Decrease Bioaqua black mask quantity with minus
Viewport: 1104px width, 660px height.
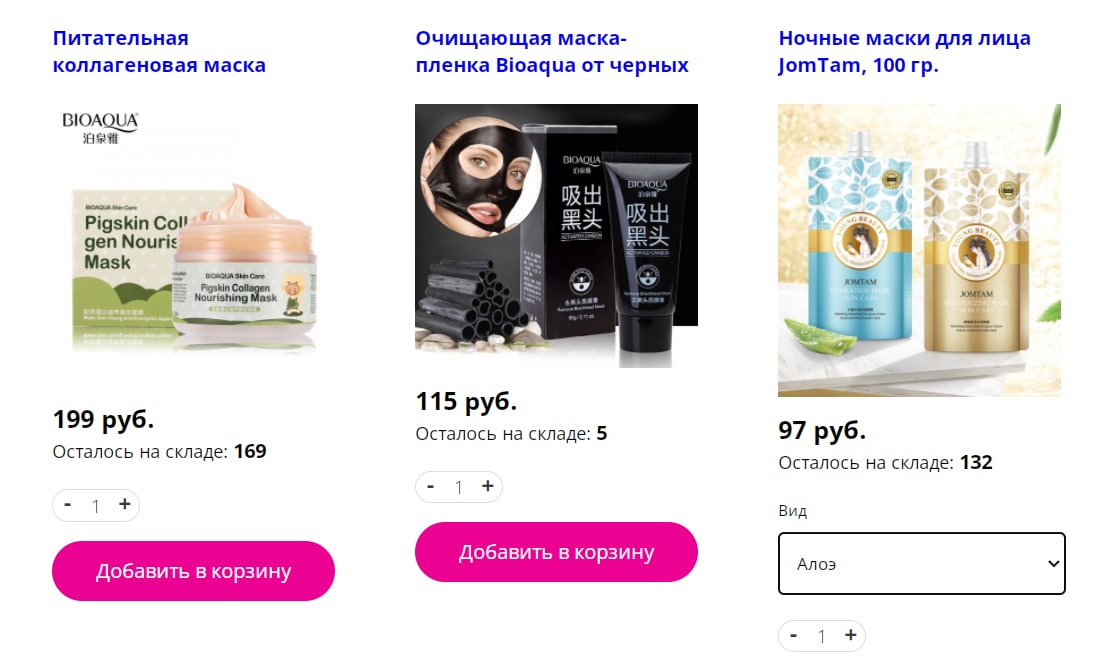click(x=430, y=486)
